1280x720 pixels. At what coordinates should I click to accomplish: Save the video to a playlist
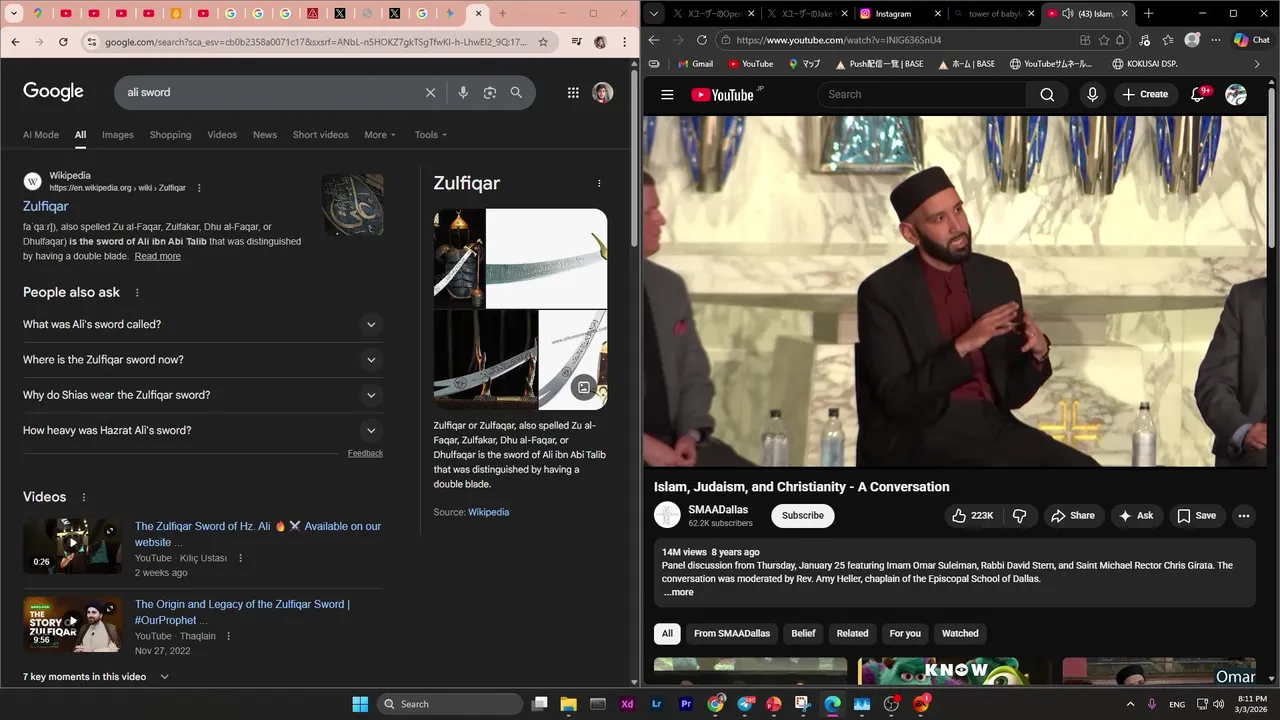[1196, 516]
